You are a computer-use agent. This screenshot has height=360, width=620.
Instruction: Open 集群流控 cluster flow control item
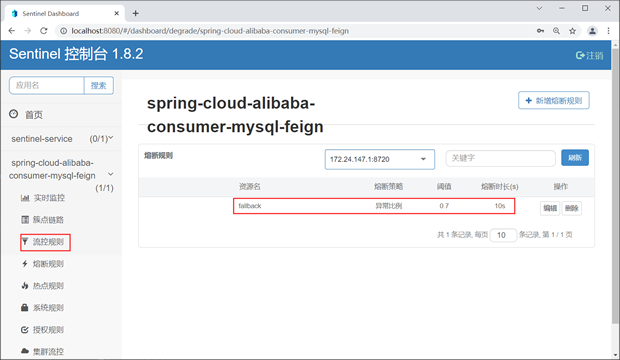pos(43,351)
